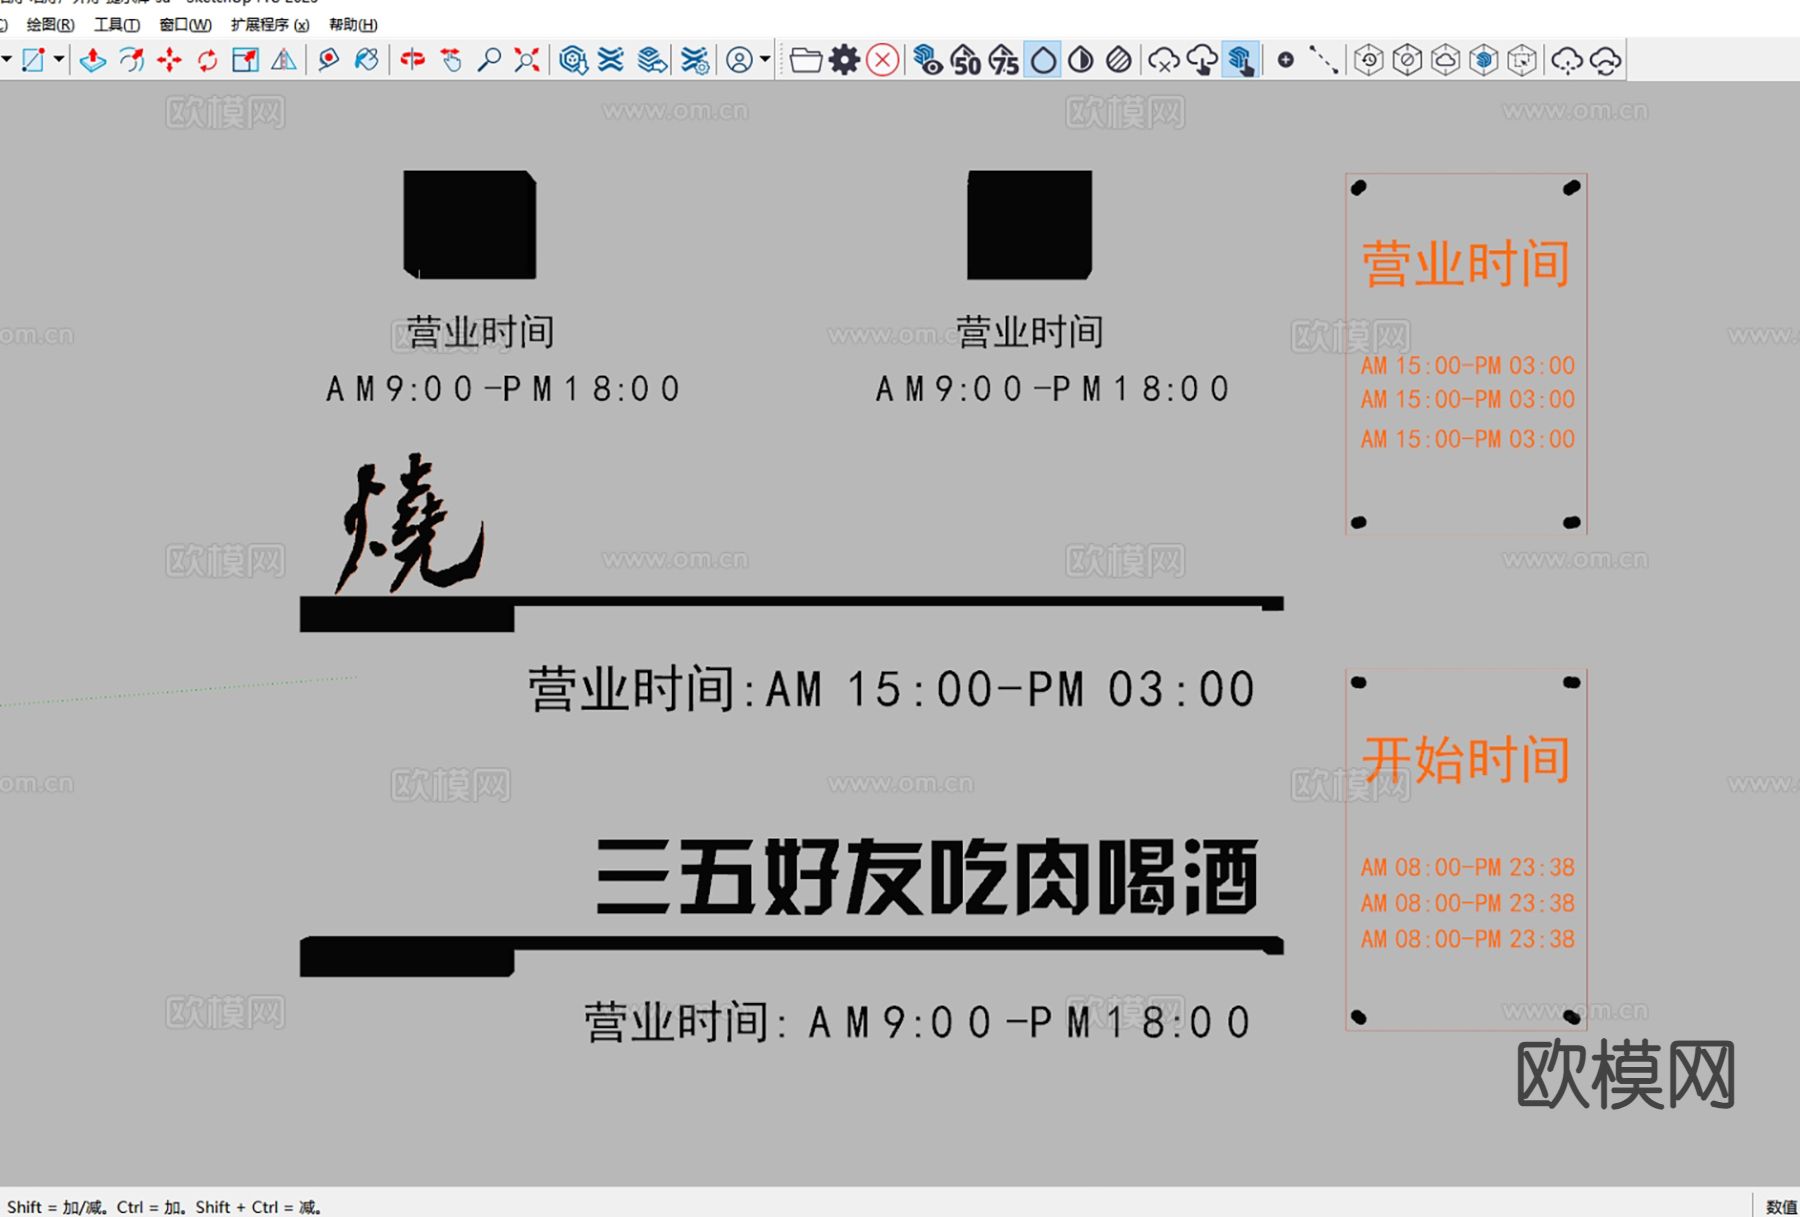The image size is (1800, 1217).
Task: Click the Zoom Extents tool
Action: [x=527, y=60]
